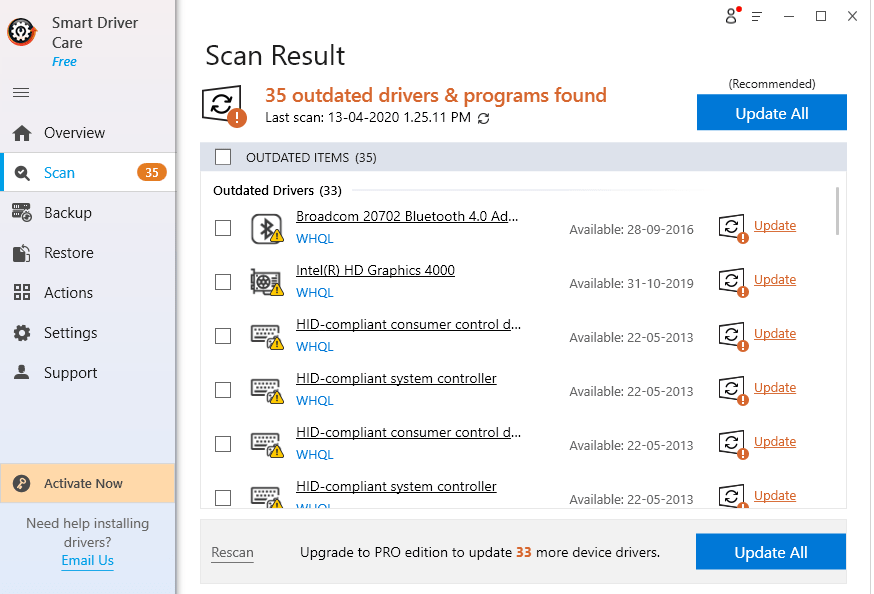This screenshot has width=874, height=594.
Task: Click the update status icon for Intel HD
Action: click(x=734, y=283)
